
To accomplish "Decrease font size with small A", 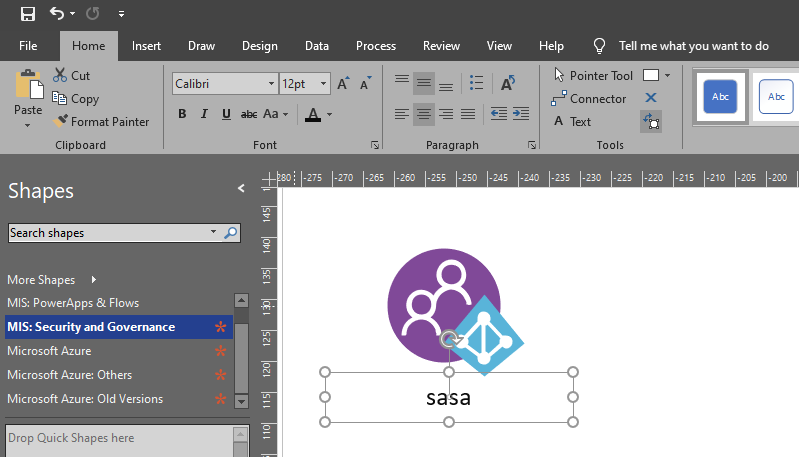I will point(365,84).
